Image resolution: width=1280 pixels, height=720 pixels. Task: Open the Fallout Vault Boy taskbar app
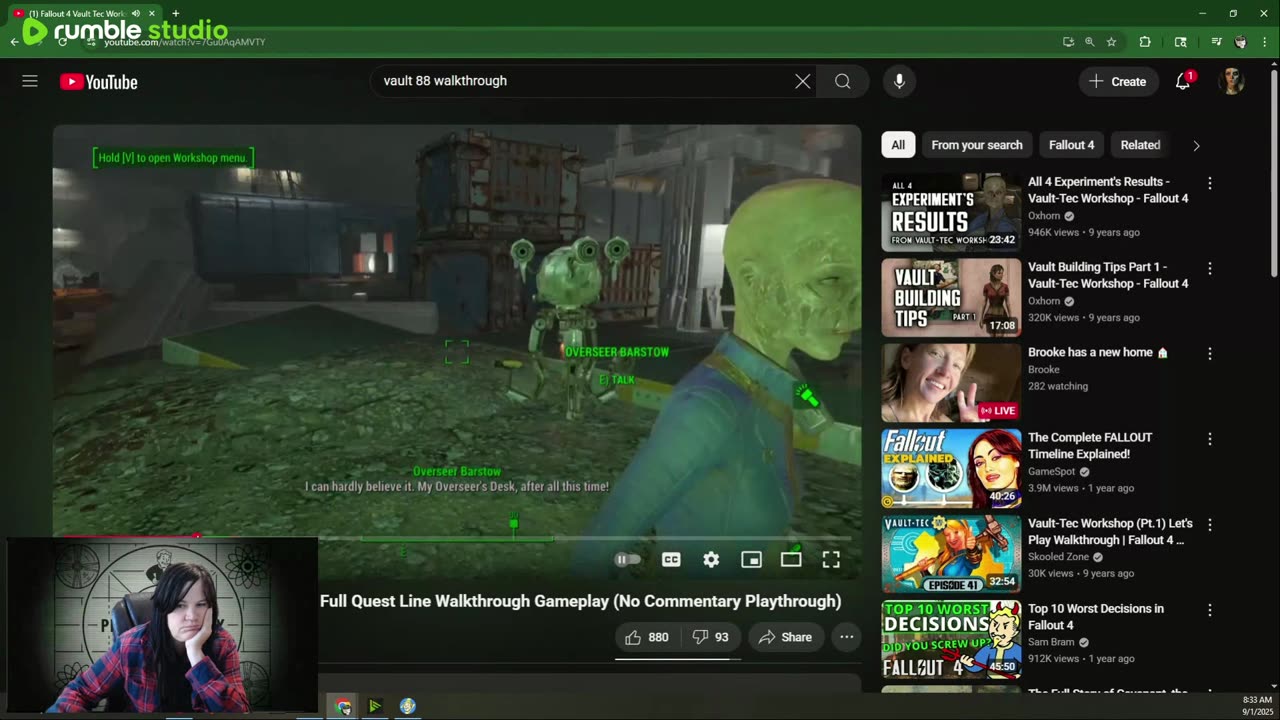pos(408,707)
